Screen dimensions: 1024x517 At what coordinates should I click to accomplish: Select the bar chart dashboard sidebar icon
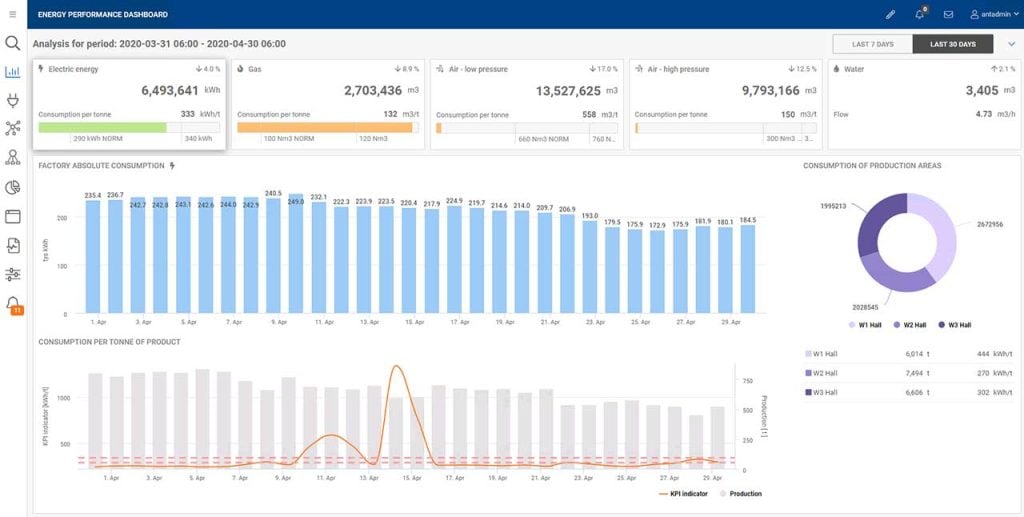tap(12, 72)
